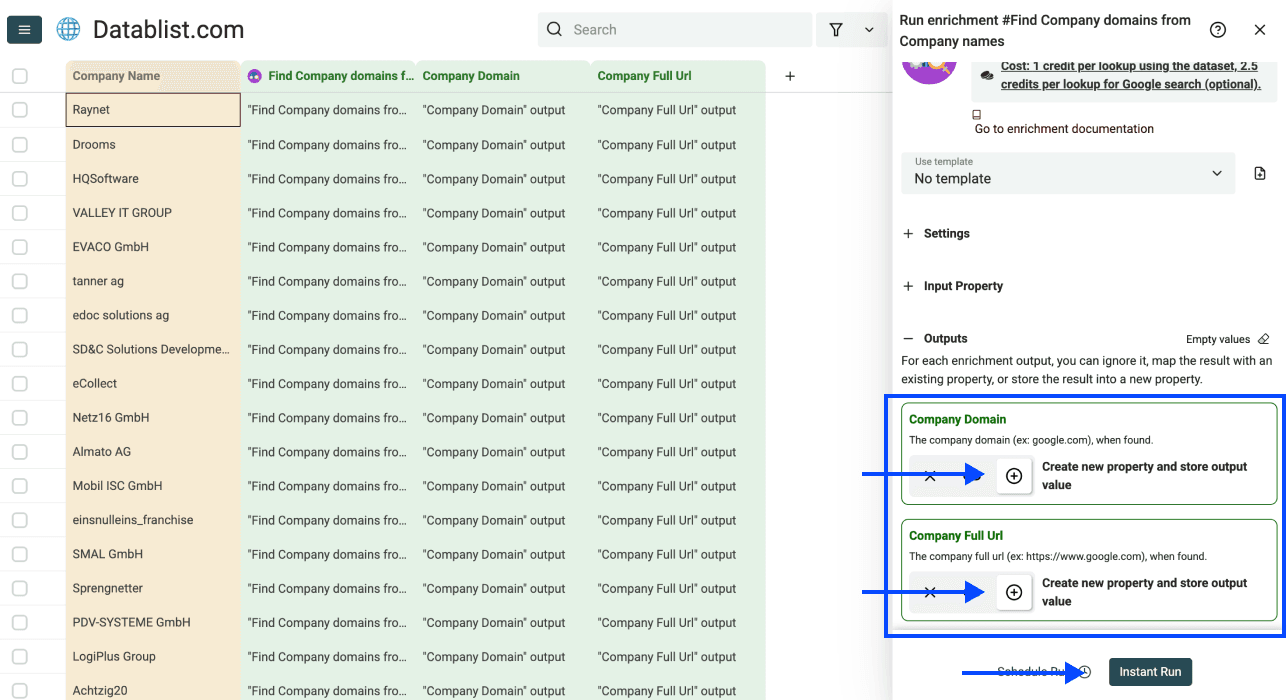The width and height of the screenshot is (1287, 700).
Task: Open the help icon in the enrichment panel header
Action: click(1218, 30)
